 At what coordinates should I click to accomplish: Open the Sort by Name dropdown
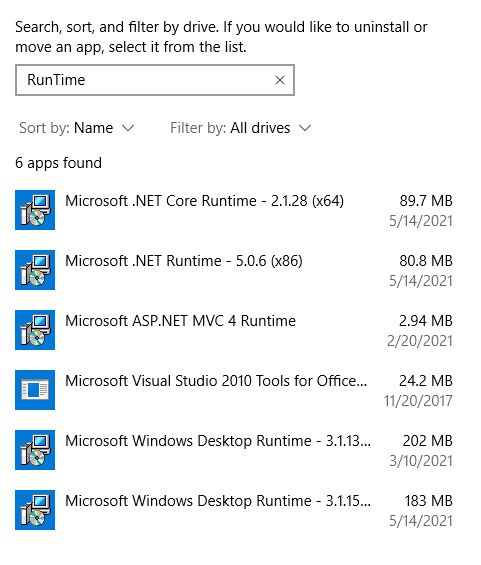tap(77, 128)
